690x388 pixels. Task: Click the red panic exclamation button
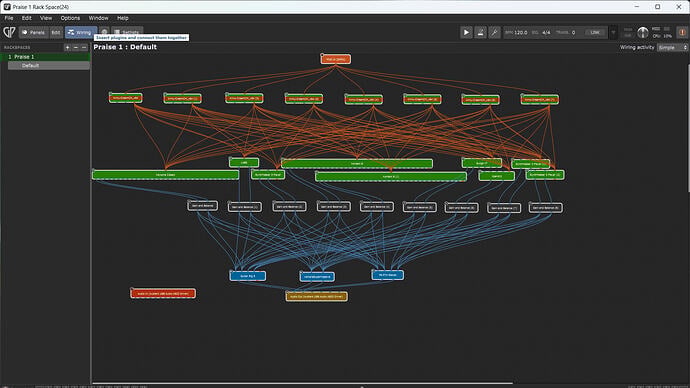pos(682,32)
